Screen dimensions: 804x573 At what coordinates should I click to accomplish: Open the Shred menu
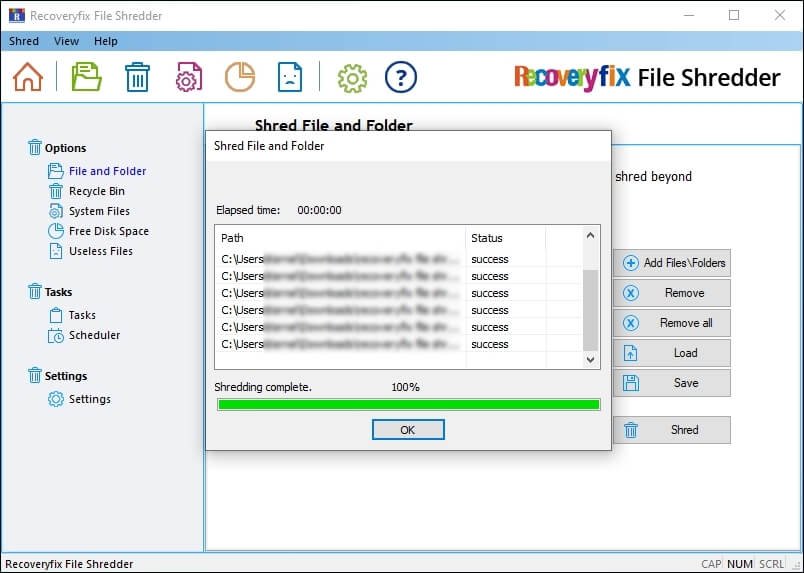coord(24,41)
